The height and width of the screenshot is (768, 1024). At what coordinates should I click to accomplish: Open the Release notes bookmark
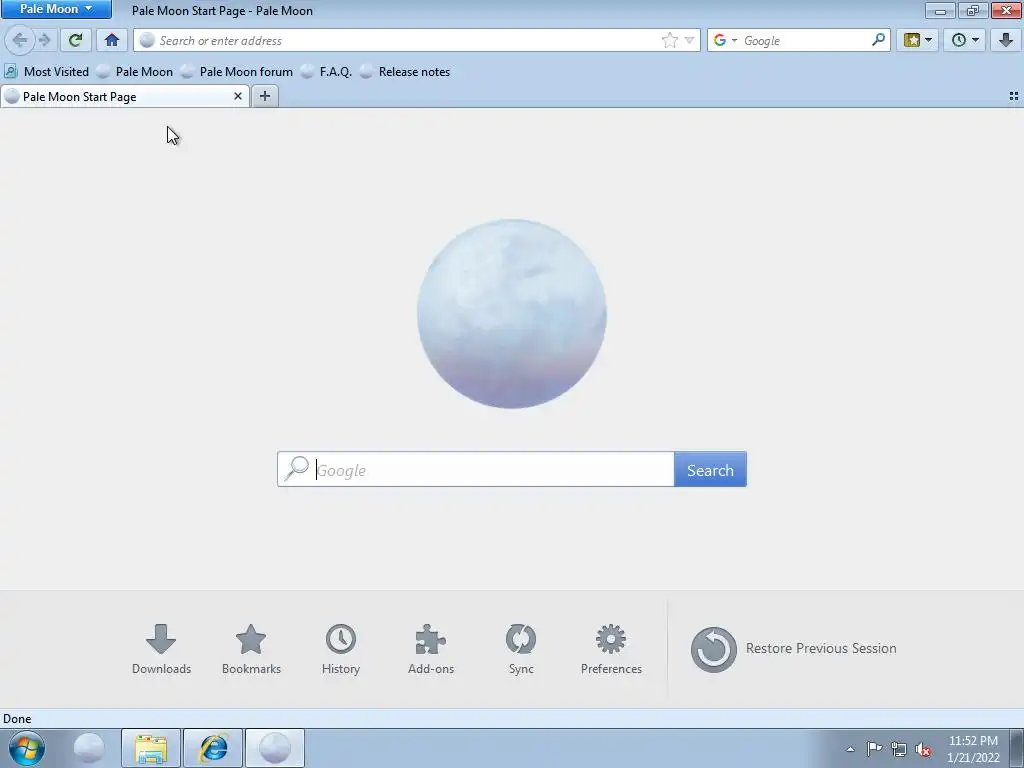pyautogui.click(x=406, y=72)
